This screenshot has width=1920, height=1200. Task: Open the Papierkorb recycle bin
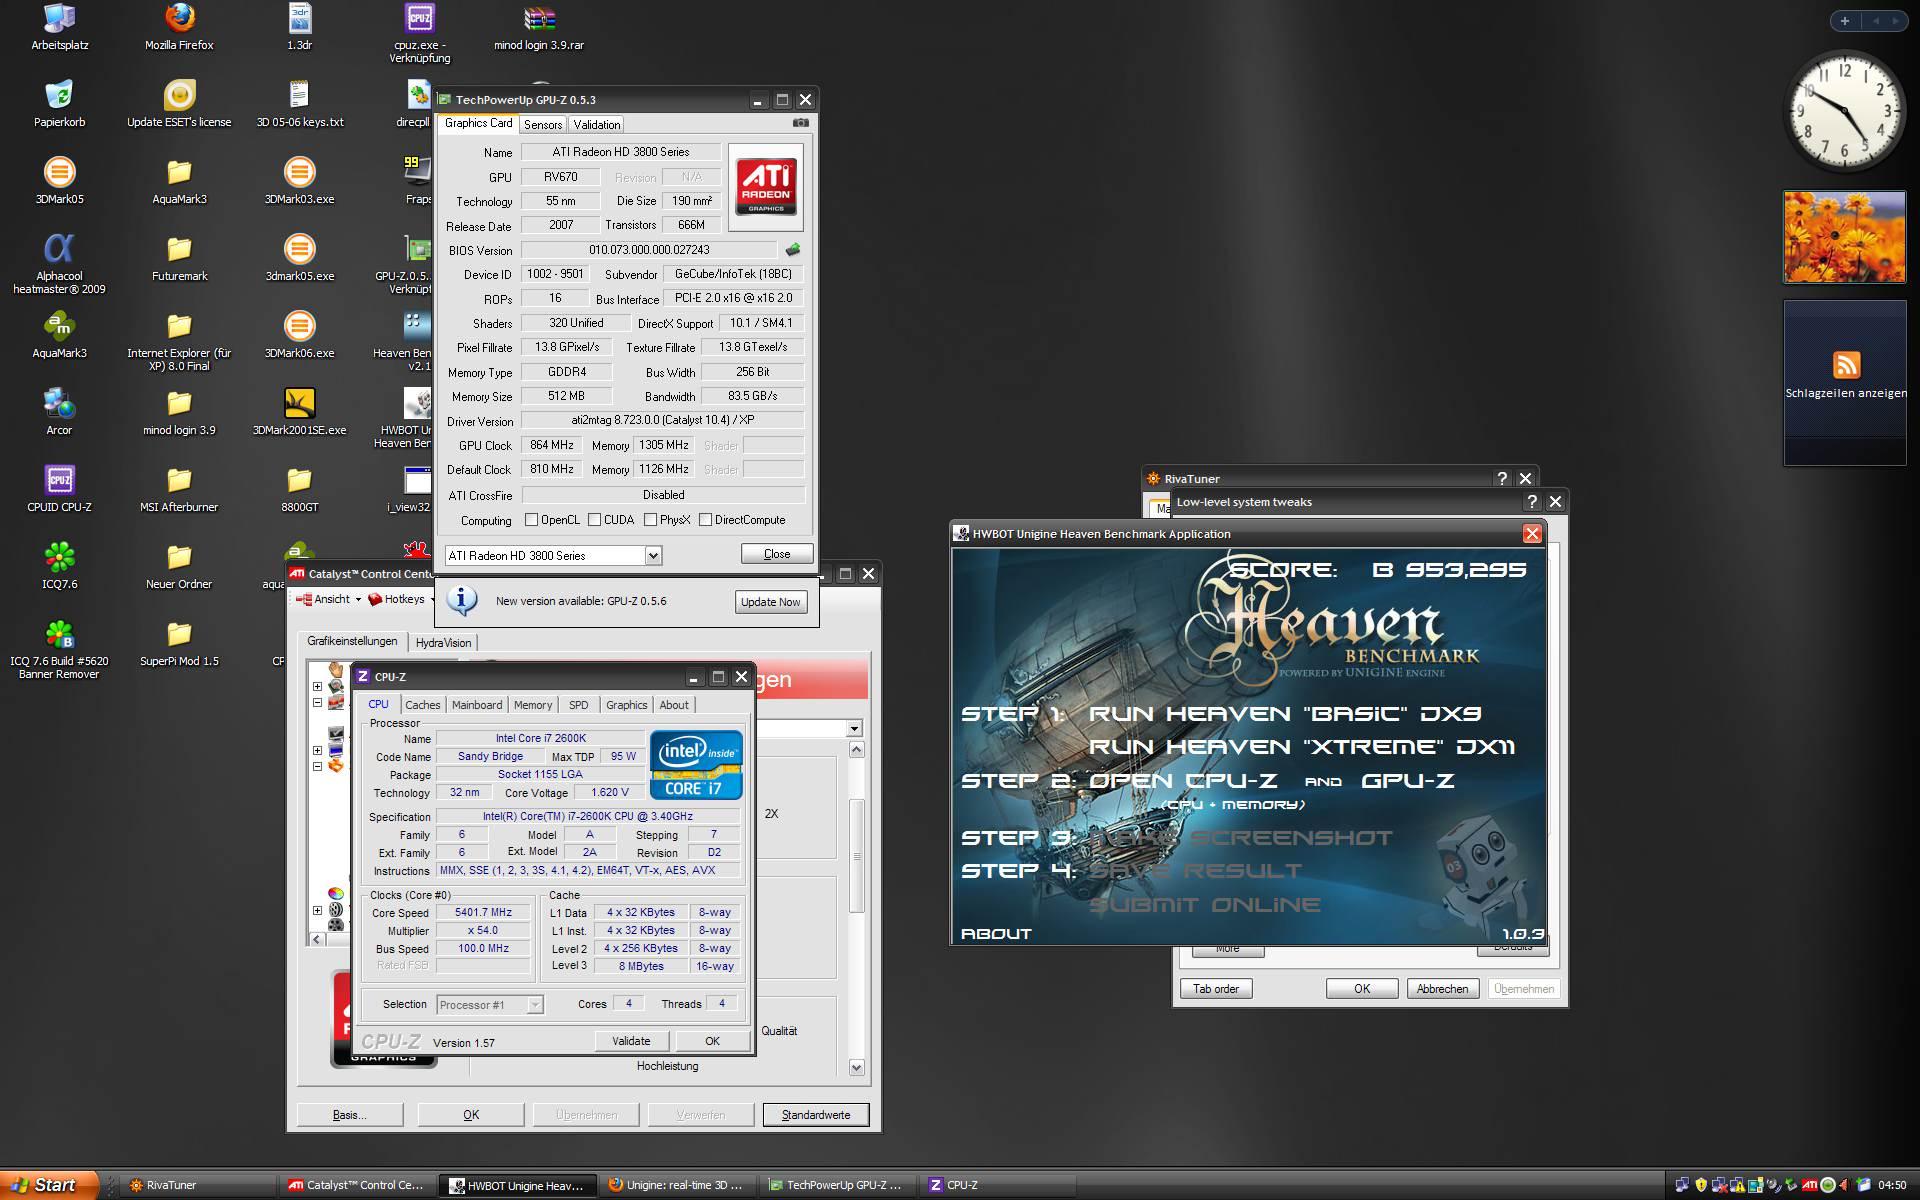pos(59,104)
